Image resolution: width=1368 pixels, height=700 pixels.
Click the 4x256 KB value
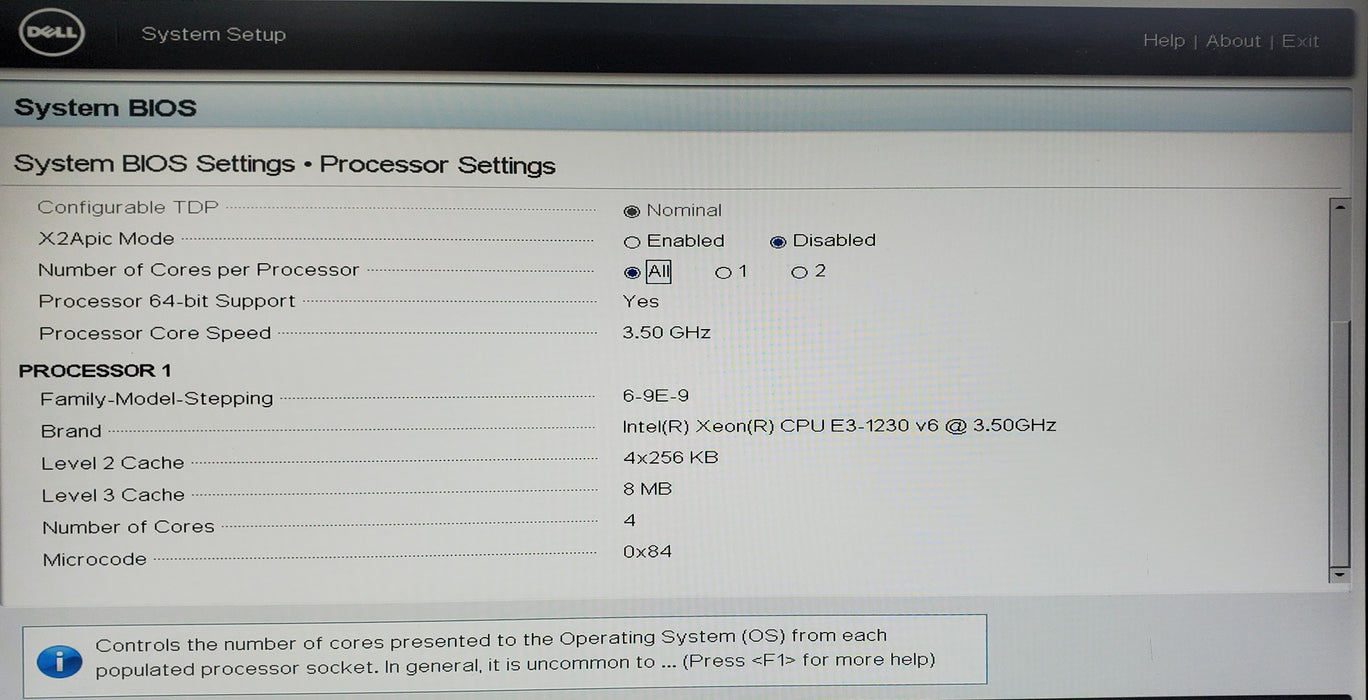[x=670, y=458]
